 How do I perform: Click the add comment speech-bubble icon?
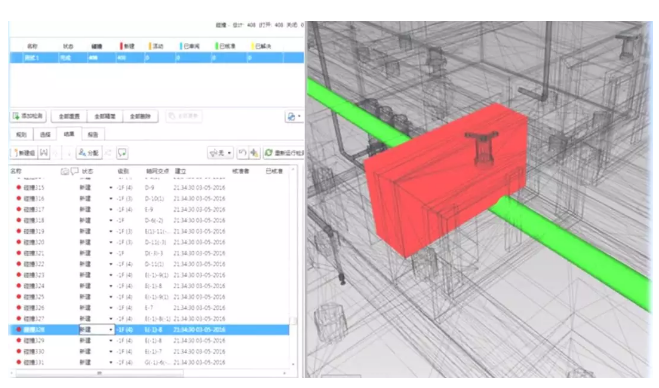(122, 153)
